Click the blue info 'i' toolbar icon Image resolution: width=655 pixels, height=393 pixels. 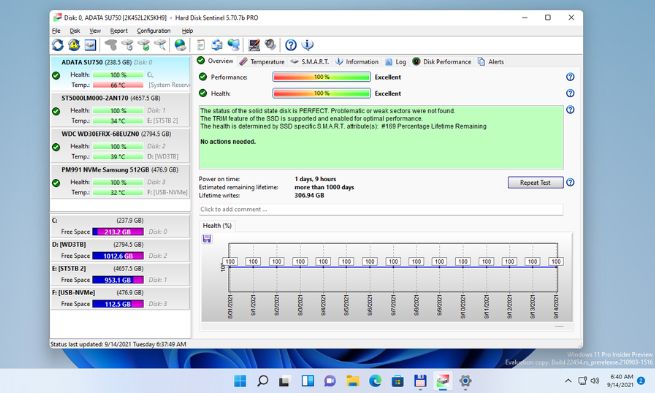click(307, 45)
